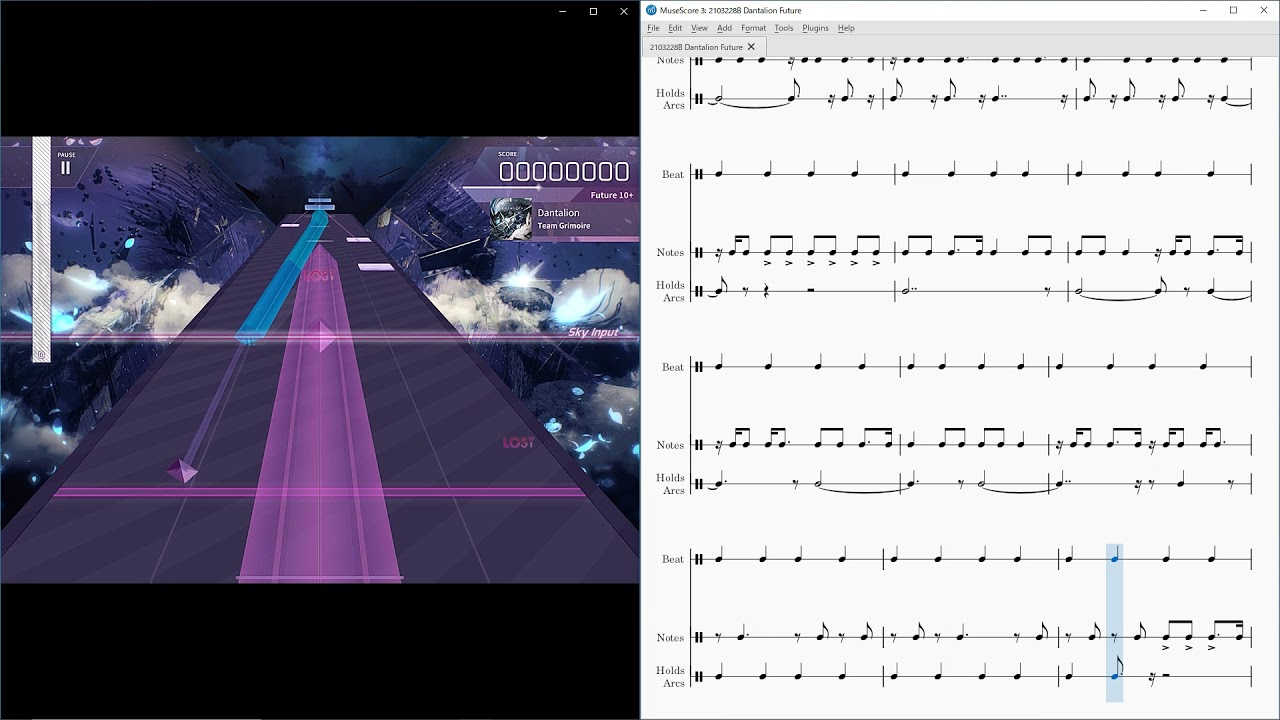
Task: Select the 2103228B Dantalion Future tab
Action: pyautogui.click(x=705, y=47)
